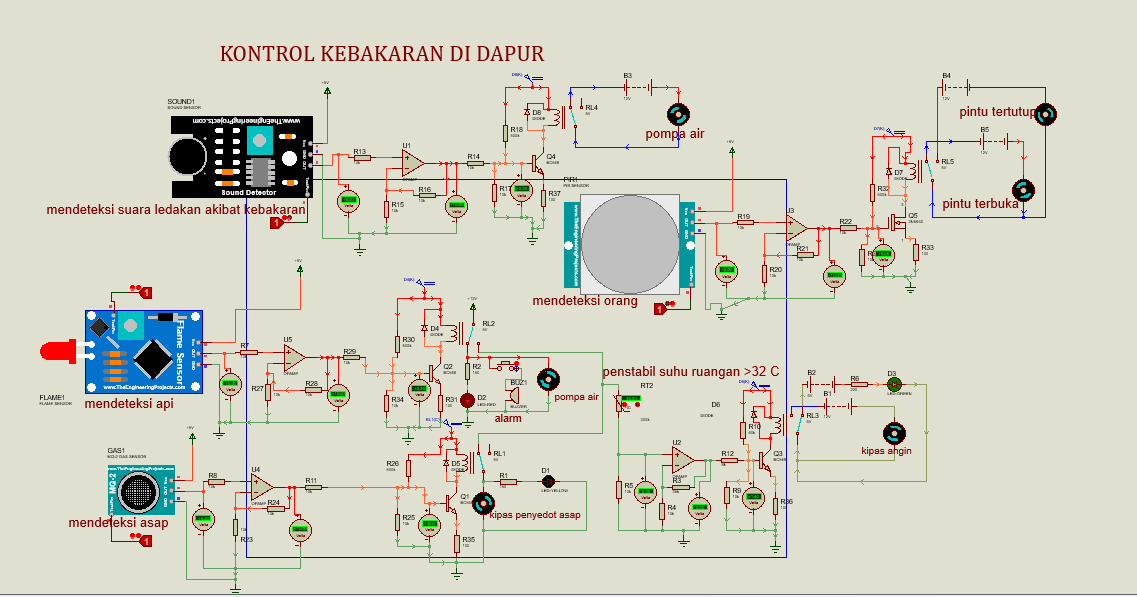Select the pompa air motor beside BUZ1
The image size is (1137, 597).
tap(548, 379)
